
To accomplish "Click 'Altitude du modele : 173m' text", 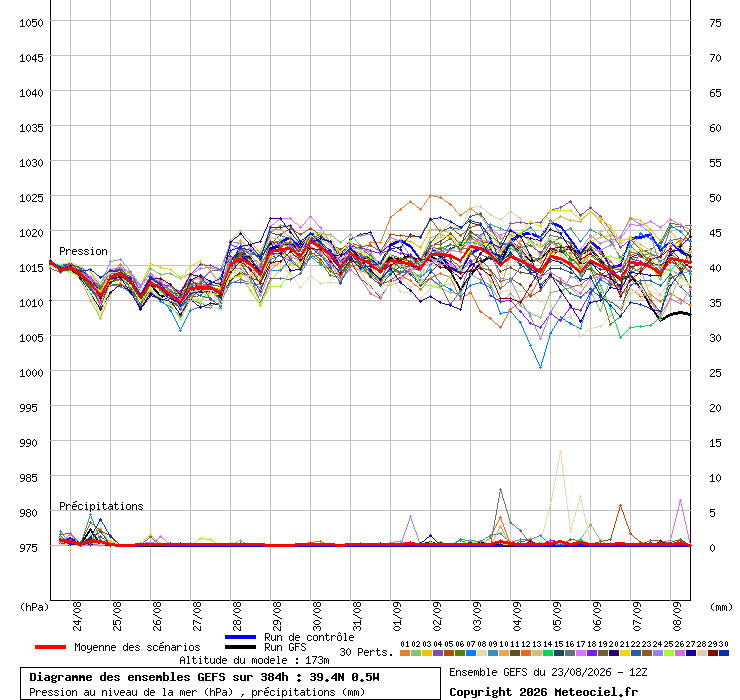I will click(x=254, y=660).
